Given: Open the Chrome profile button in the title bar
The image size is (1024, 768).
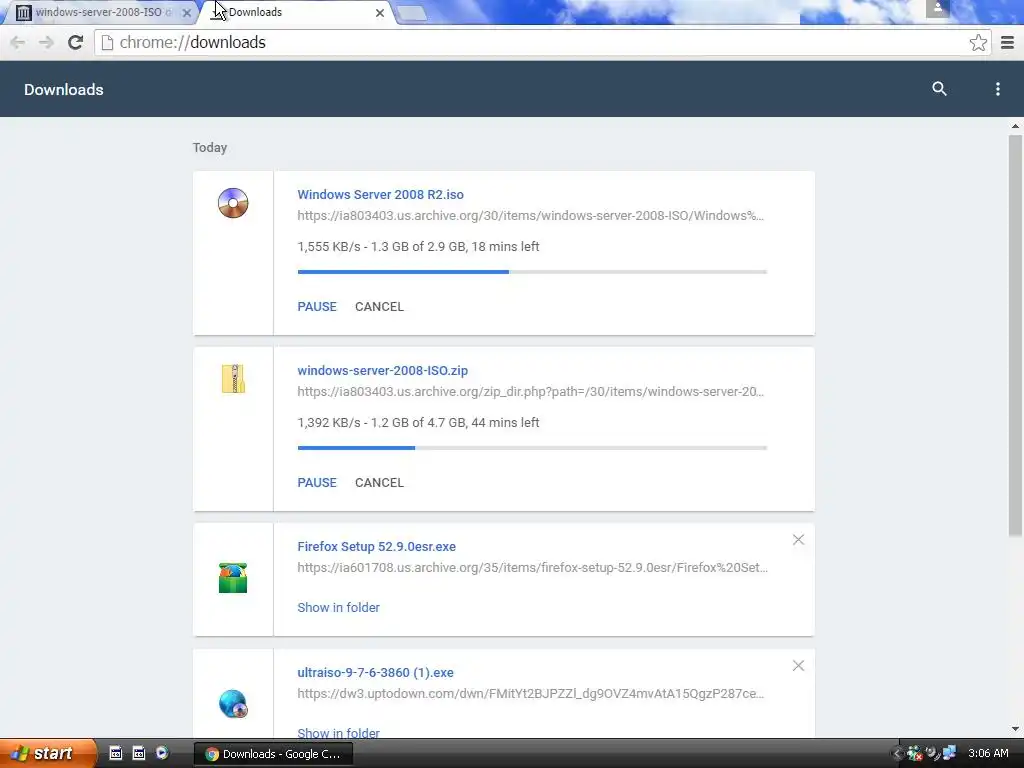Looking at the screenshot, I should (x=937, y=8).
